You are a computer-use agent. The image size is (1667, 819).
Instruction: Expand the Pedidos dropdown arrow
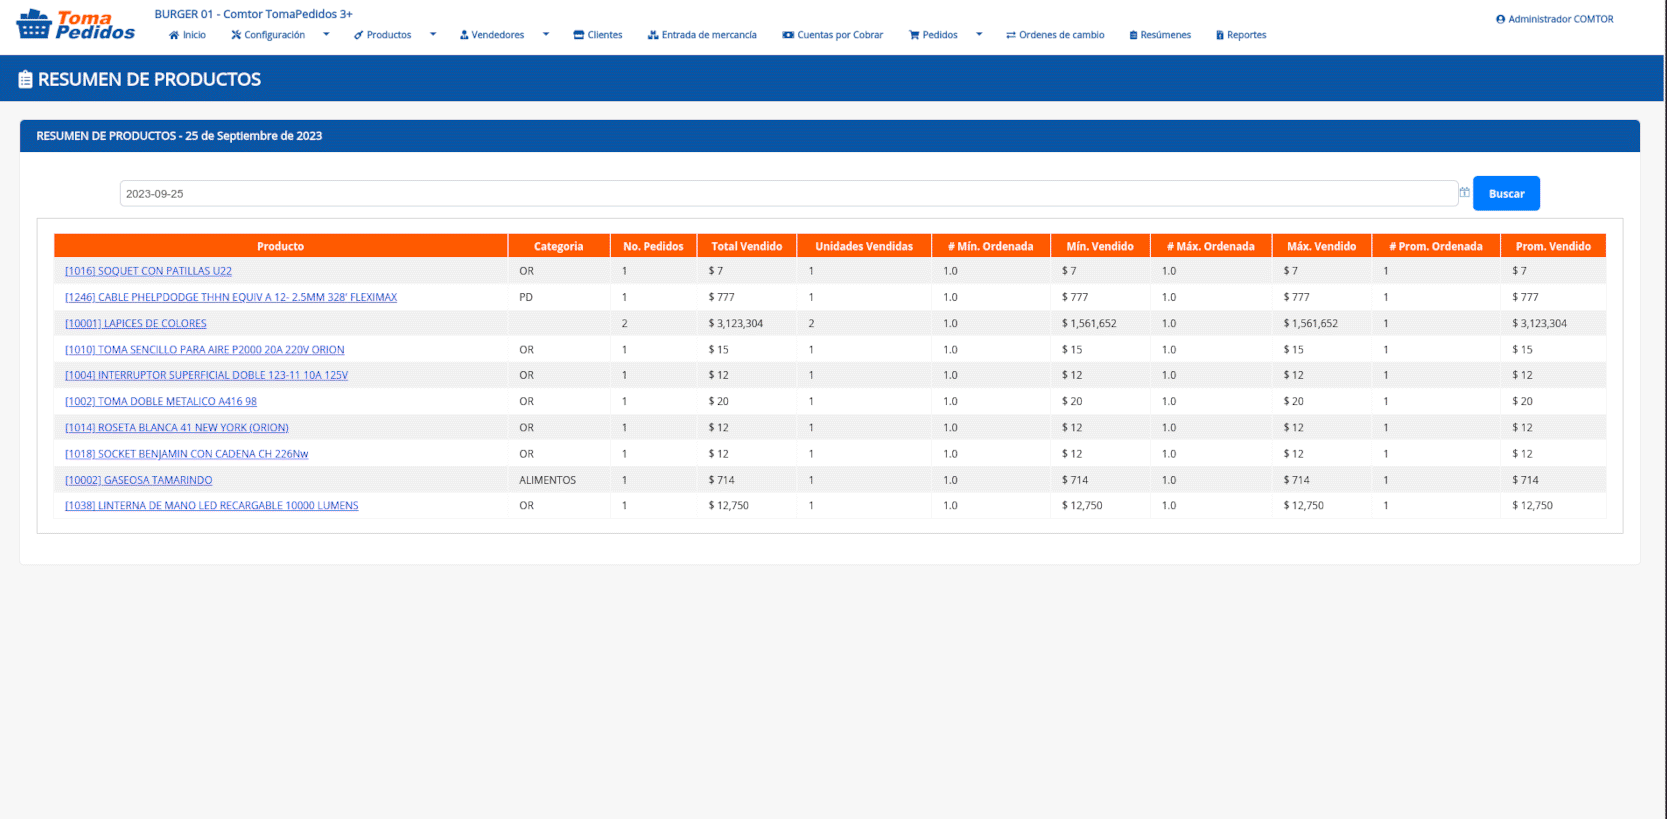tap(979, 35)
